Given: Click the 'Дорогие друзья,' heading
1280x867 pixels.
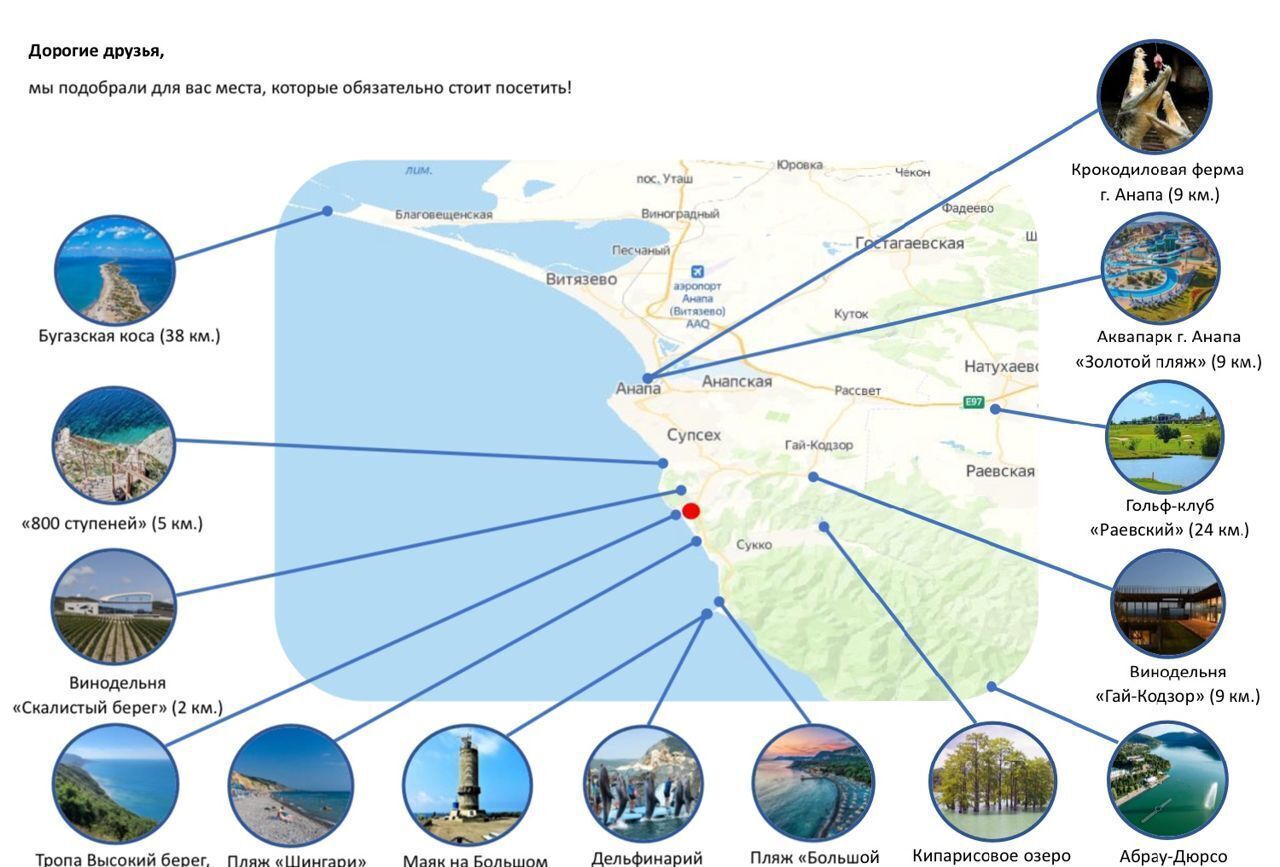Looking at the screenshot, I should (96, 50).
